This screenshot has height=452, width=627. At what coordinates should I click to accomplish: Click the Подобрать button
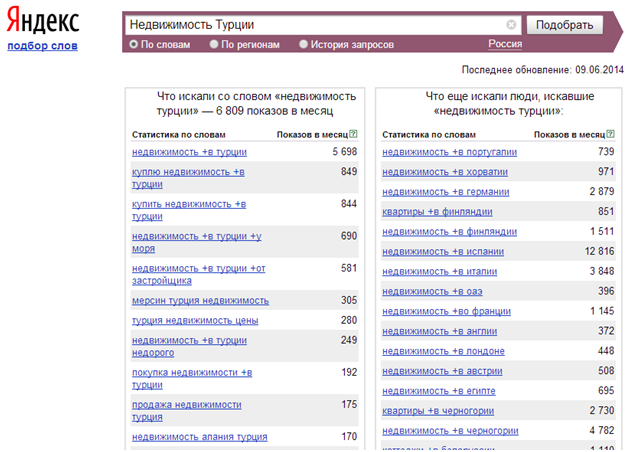tap(564, 25)
